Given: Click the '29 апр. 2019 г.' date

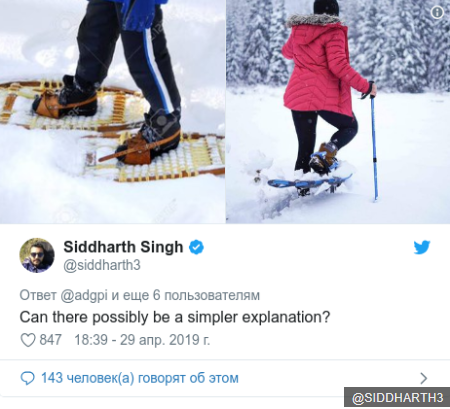Looking at the screenshot, I should pos(165,340).
